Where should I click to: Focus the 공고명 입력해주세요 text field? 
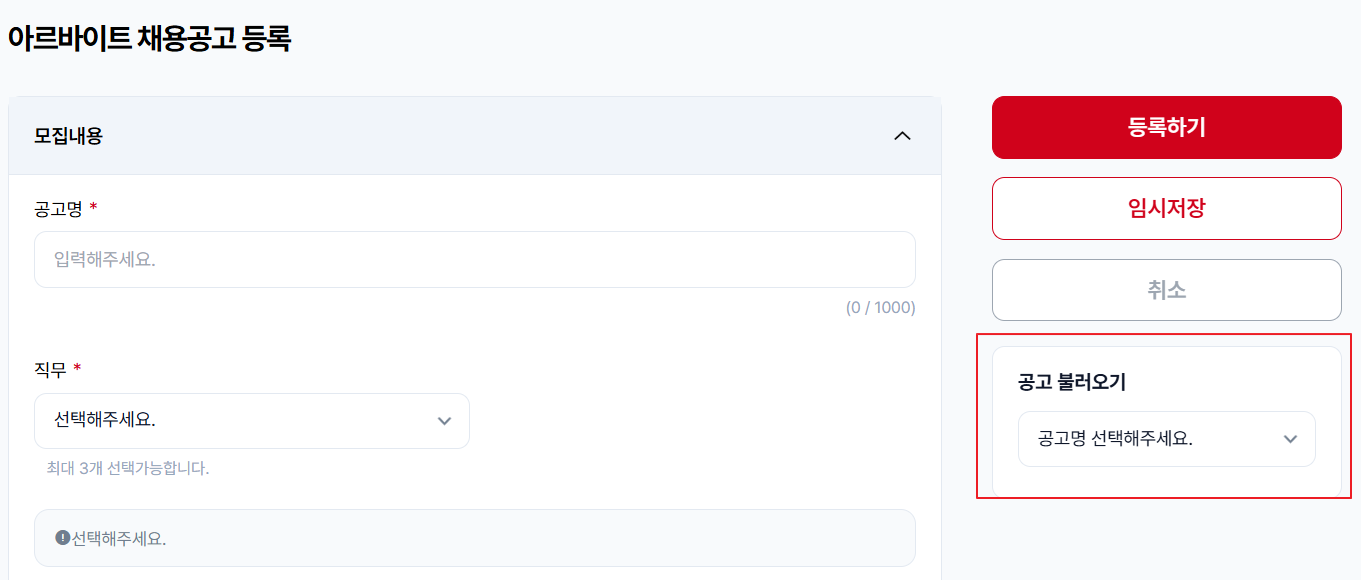click(475, 260)
